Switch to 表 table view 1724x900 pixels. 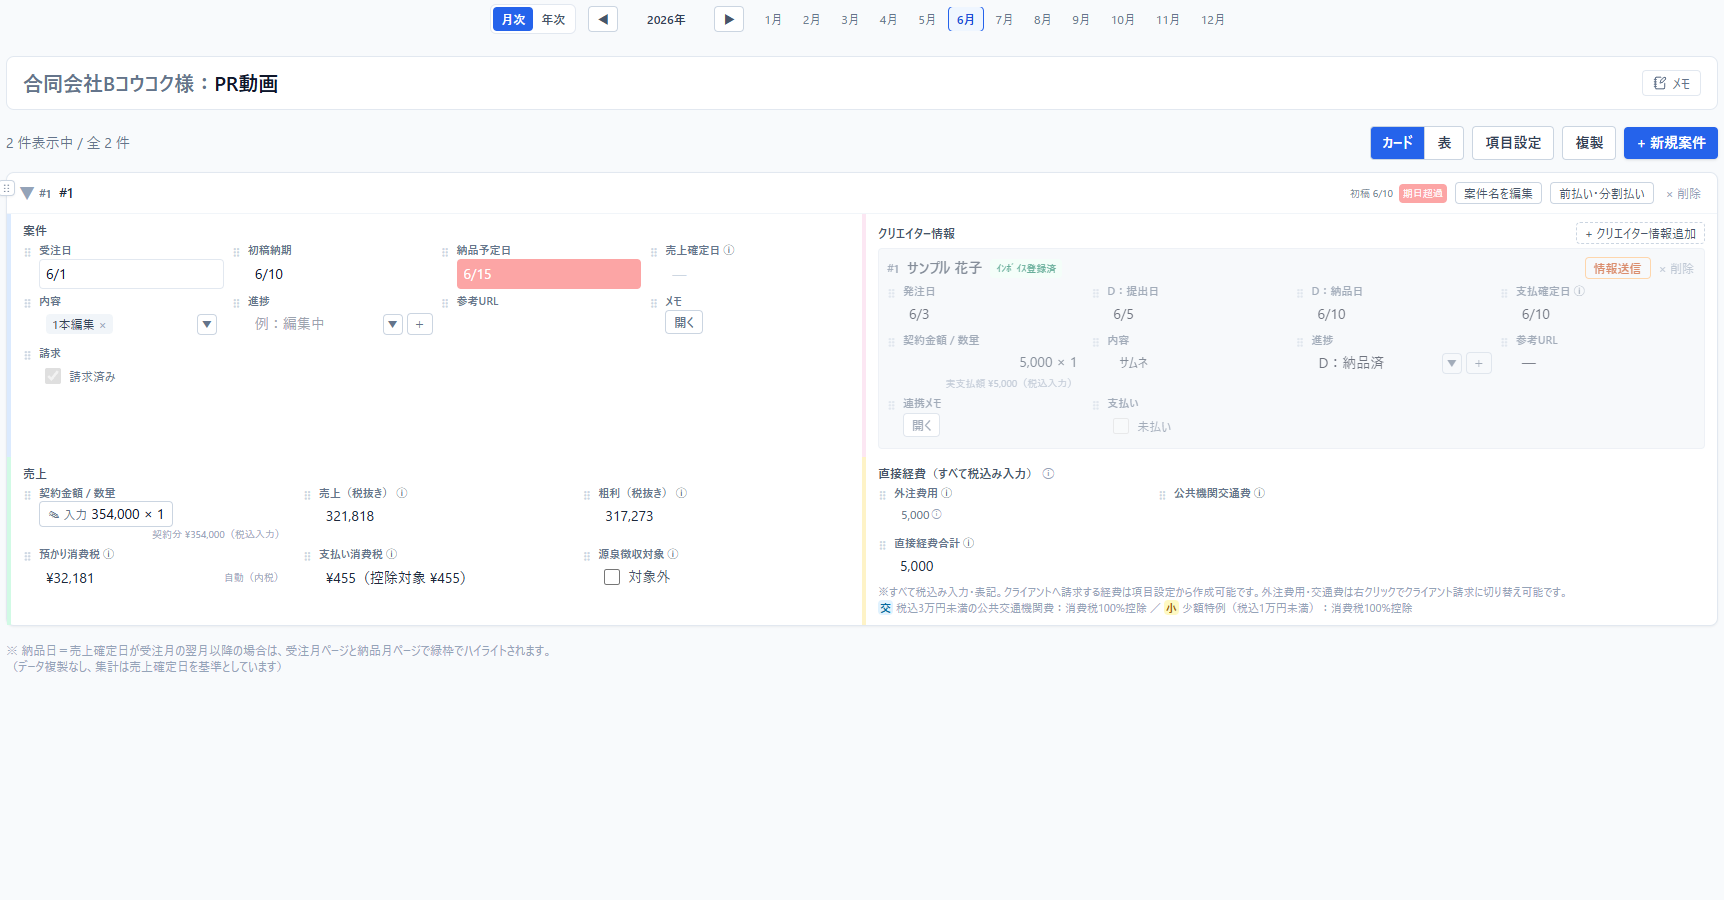[x=1444, y=143]
